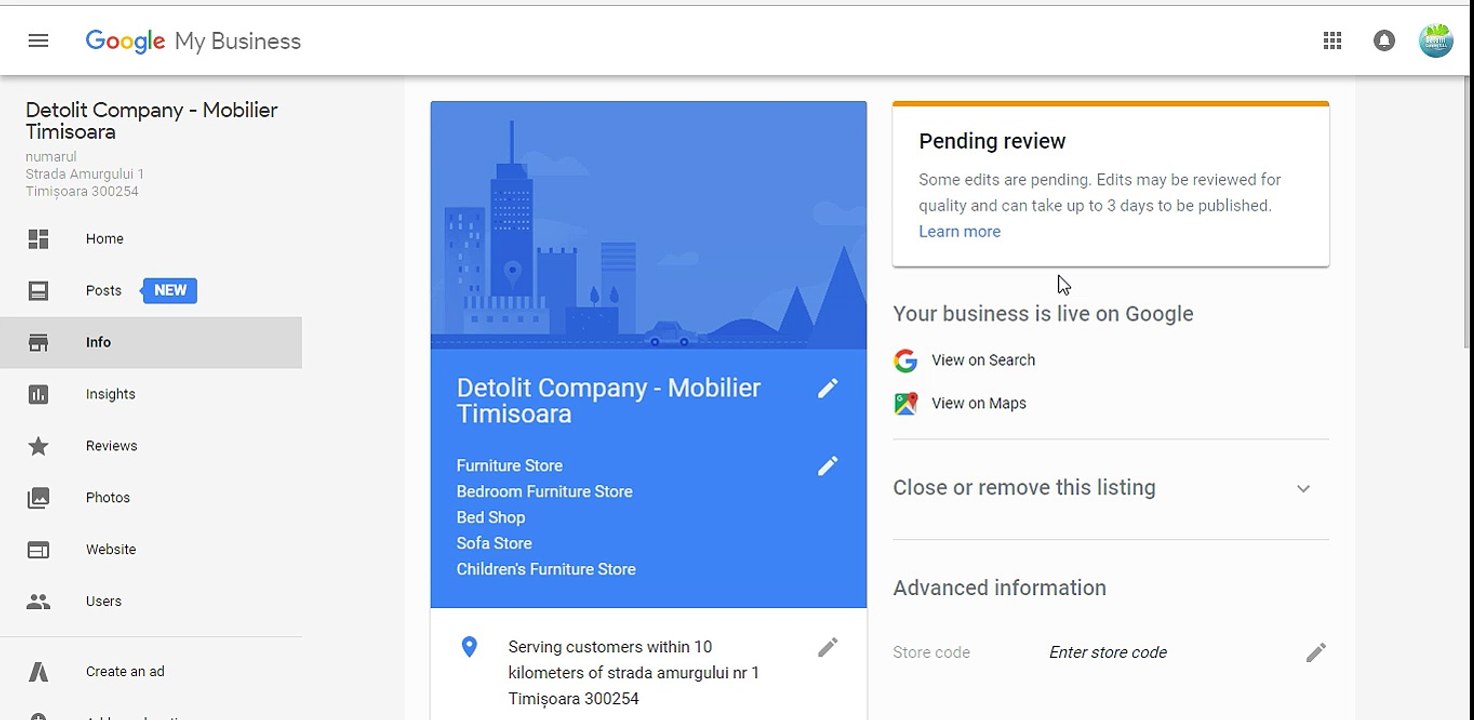Open Posts in sidebar
The height and width of the screenshot is (720, 1474).
pyautogui.click(x=104, y=291)
